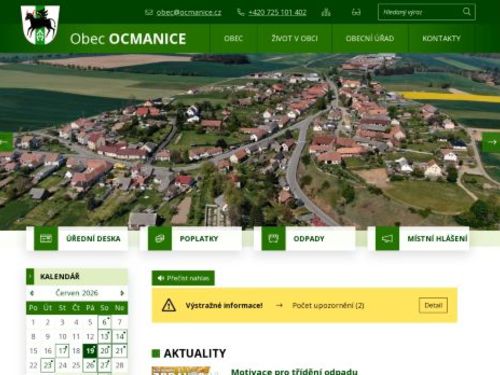Click the Ocmanice coat of arms logo
The height and width of the screenshot is (375, 500).
(x=40, y=25)
